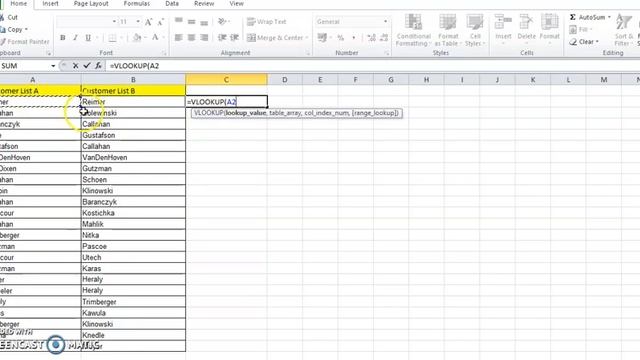This screenshot has width=640, height=360.
Task: Switch to the Home tab
Action: click(18, 4)
